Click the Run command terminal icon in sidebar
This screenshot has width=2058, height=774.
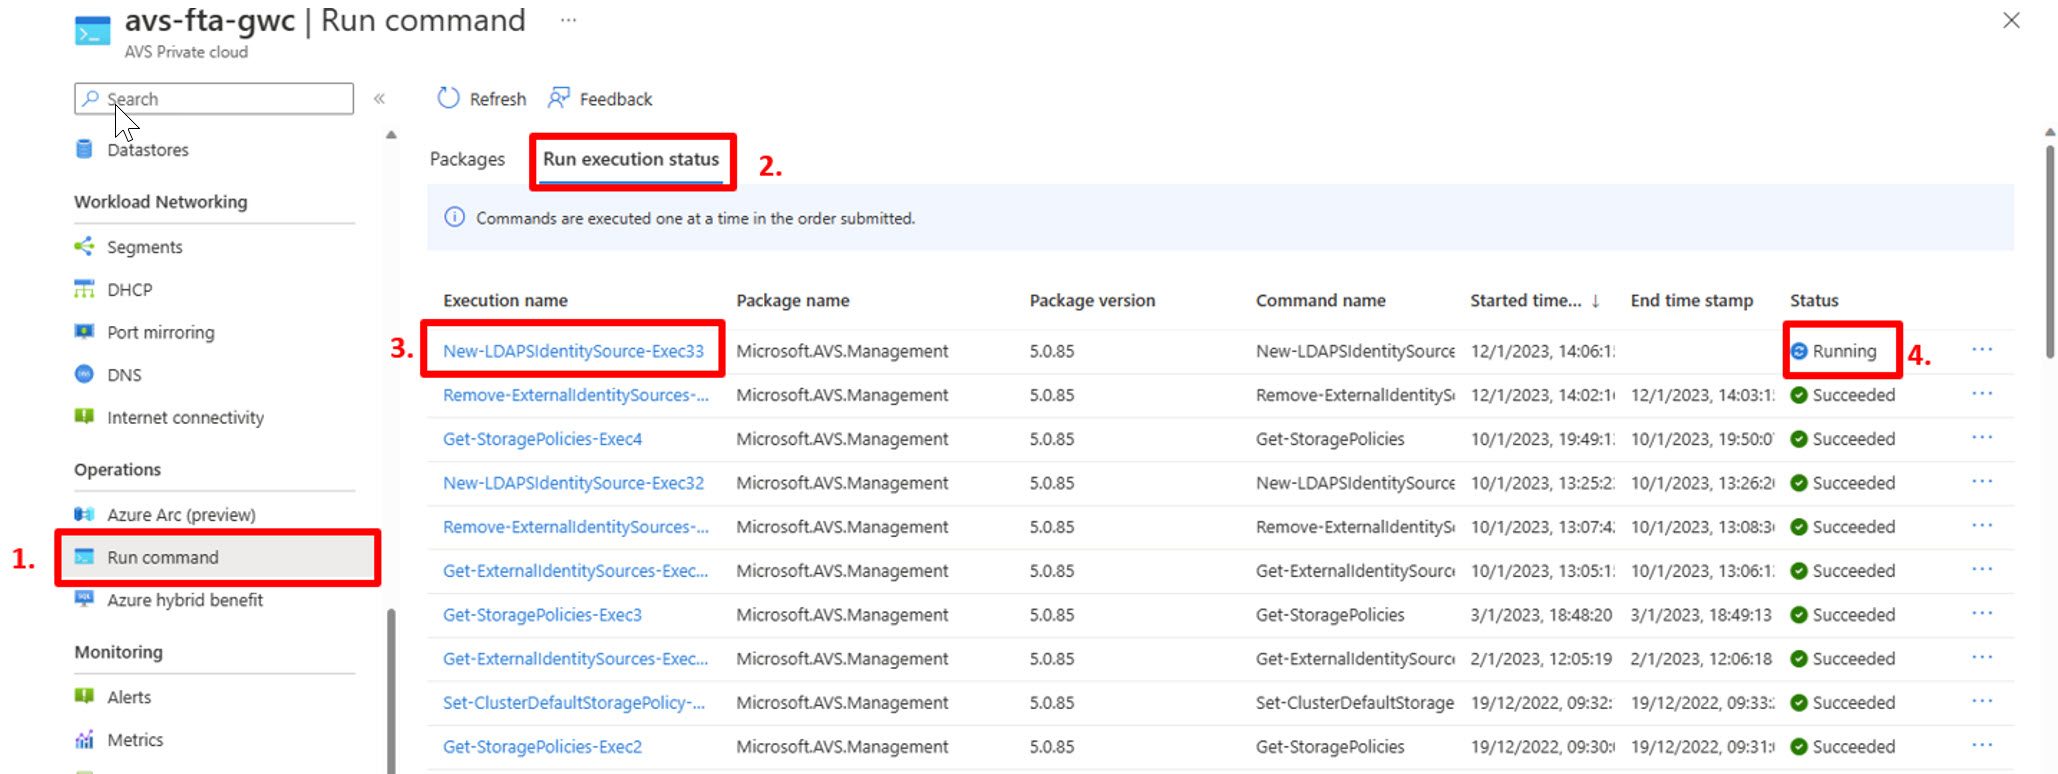(x=84, y=557)
